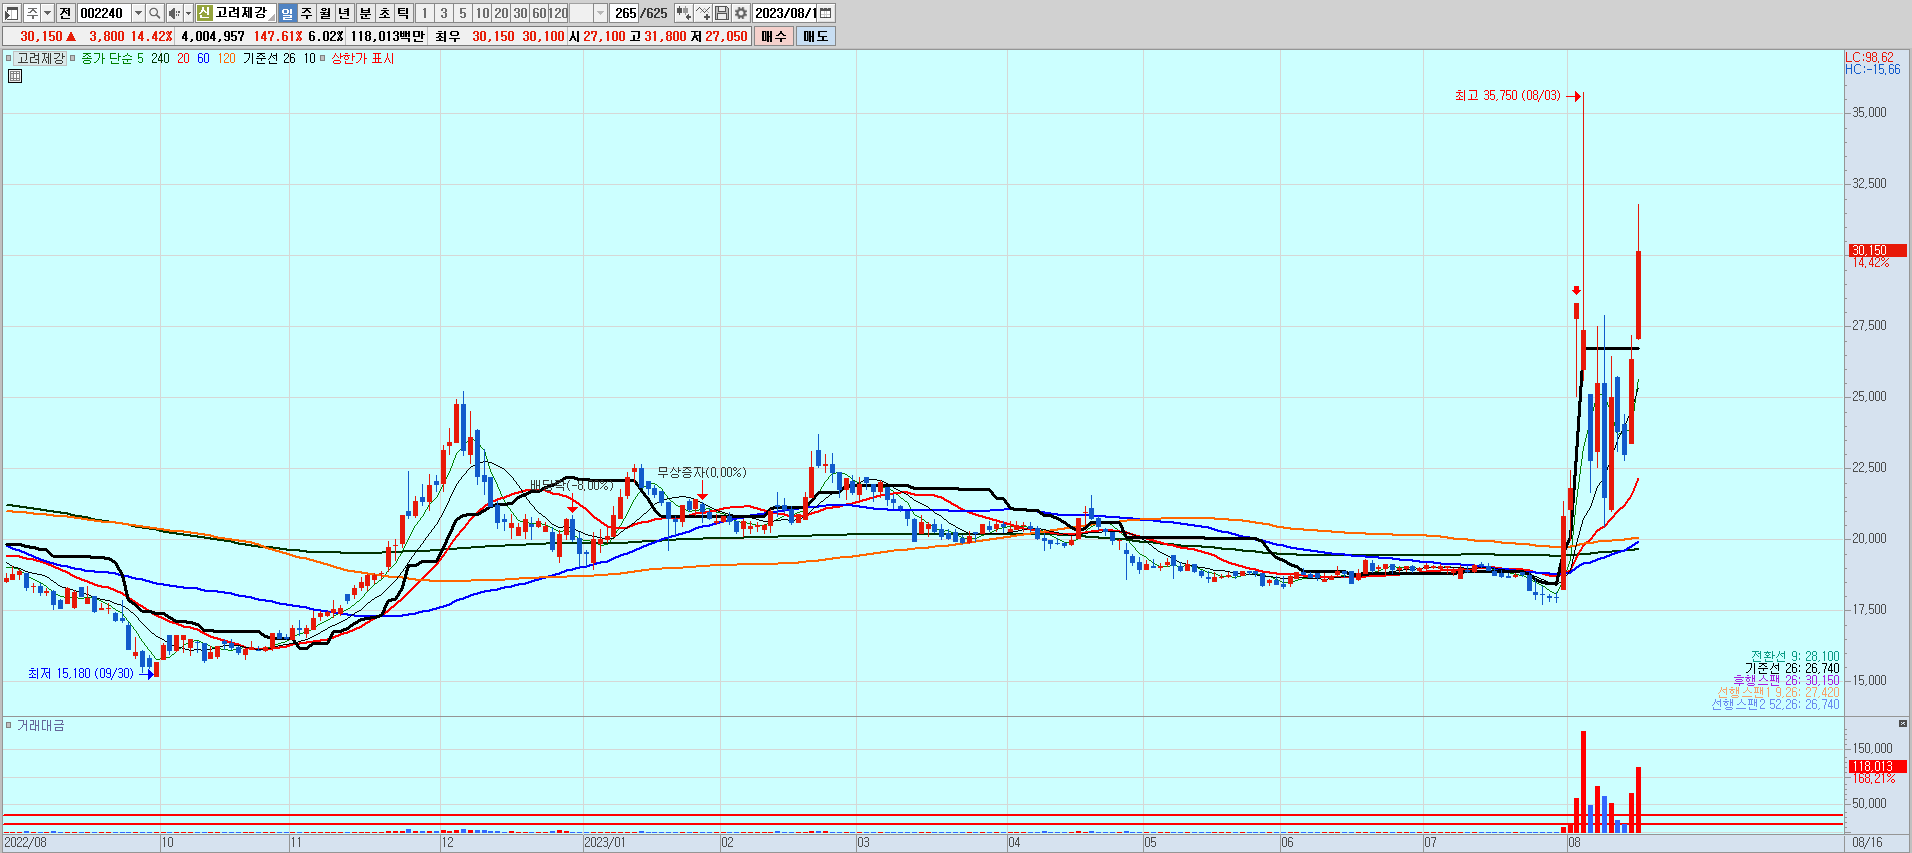1912x853 pixels.
Task: Click the 전 button
Action: [x=65, y=13]
